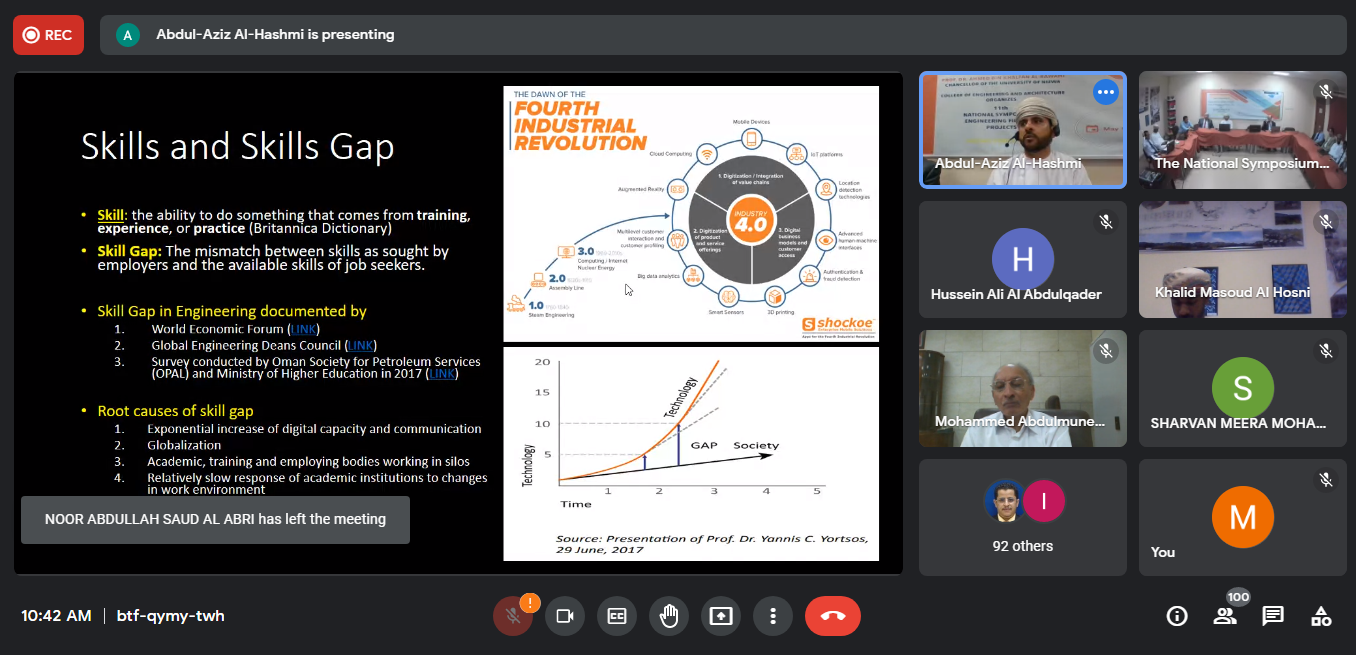The width and height of the screenshot is (1356, 655).
Task: Show the people participants panel
Action: point(1225,616)
